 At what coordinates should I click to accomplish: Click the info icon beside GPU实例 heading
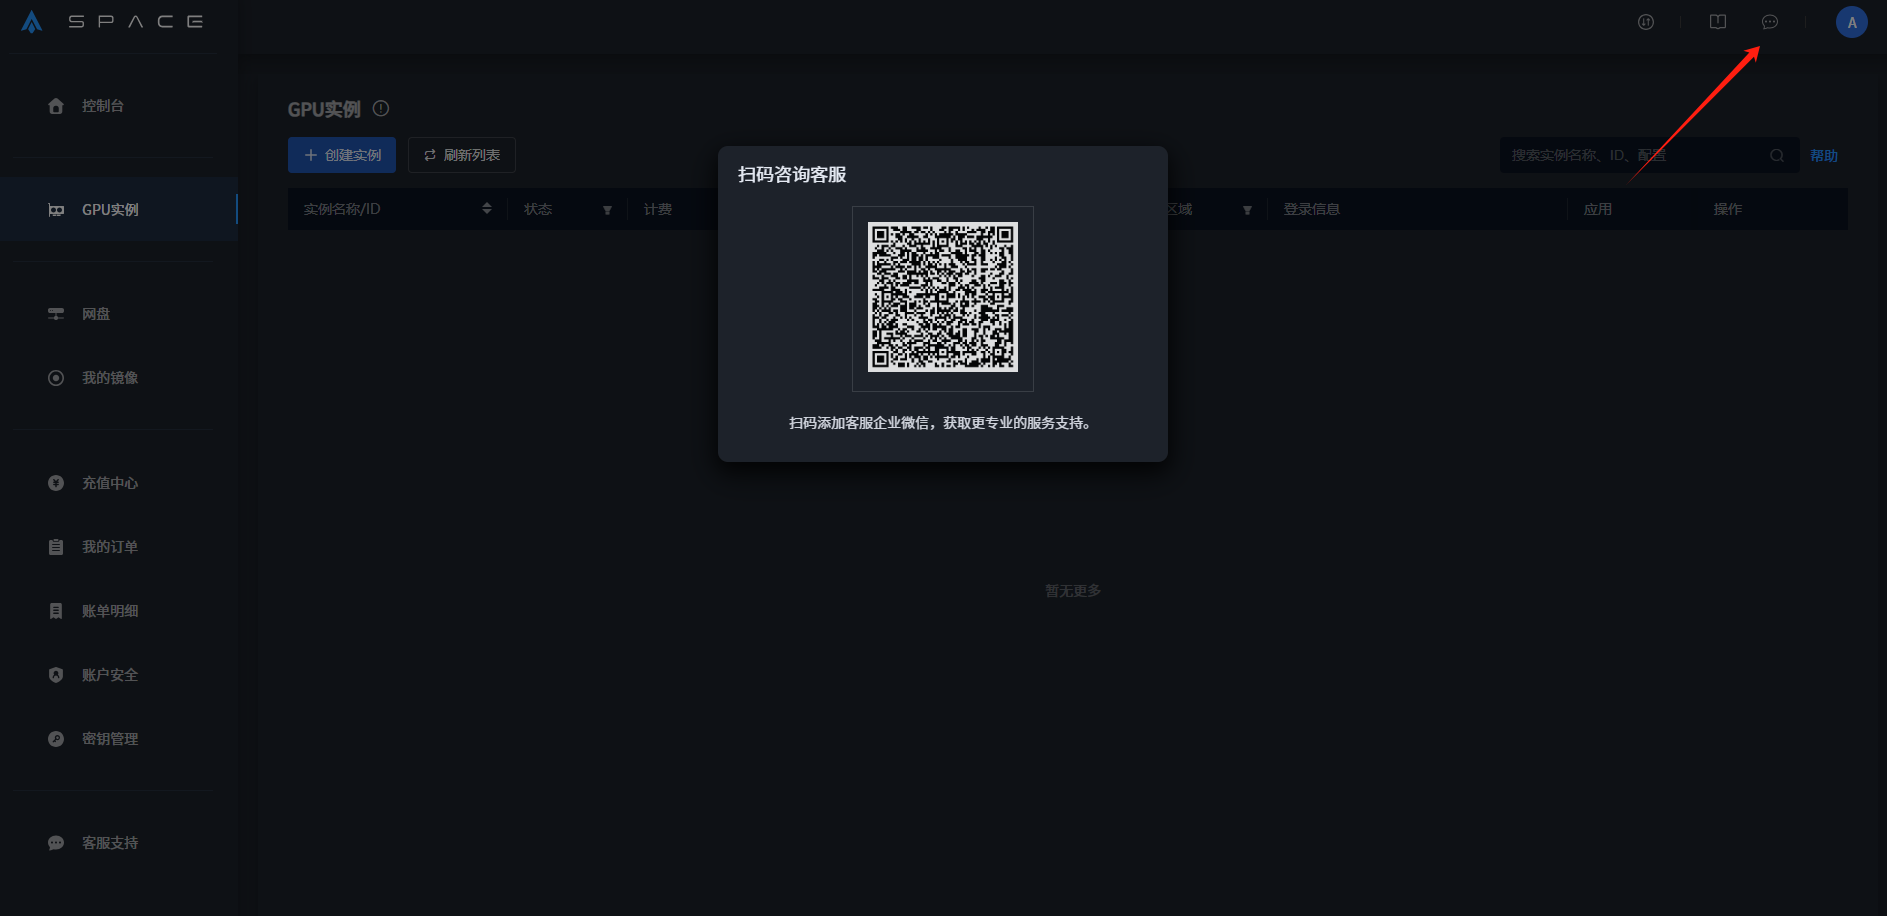[x=381, y=108]
